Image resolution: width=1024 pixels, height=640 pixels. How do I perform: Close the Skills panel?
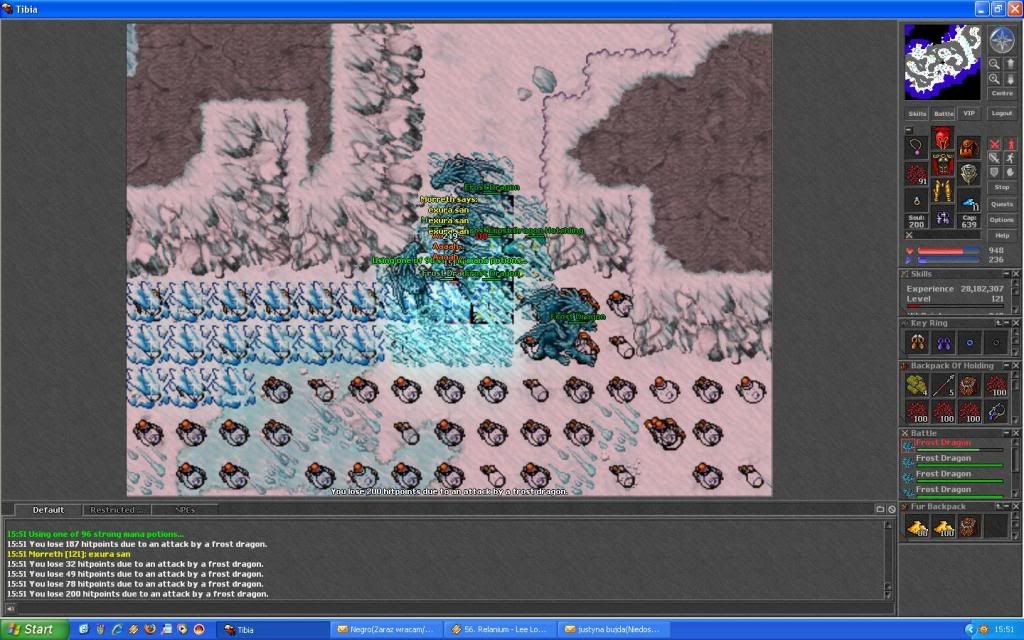(x=1016, y=274)
